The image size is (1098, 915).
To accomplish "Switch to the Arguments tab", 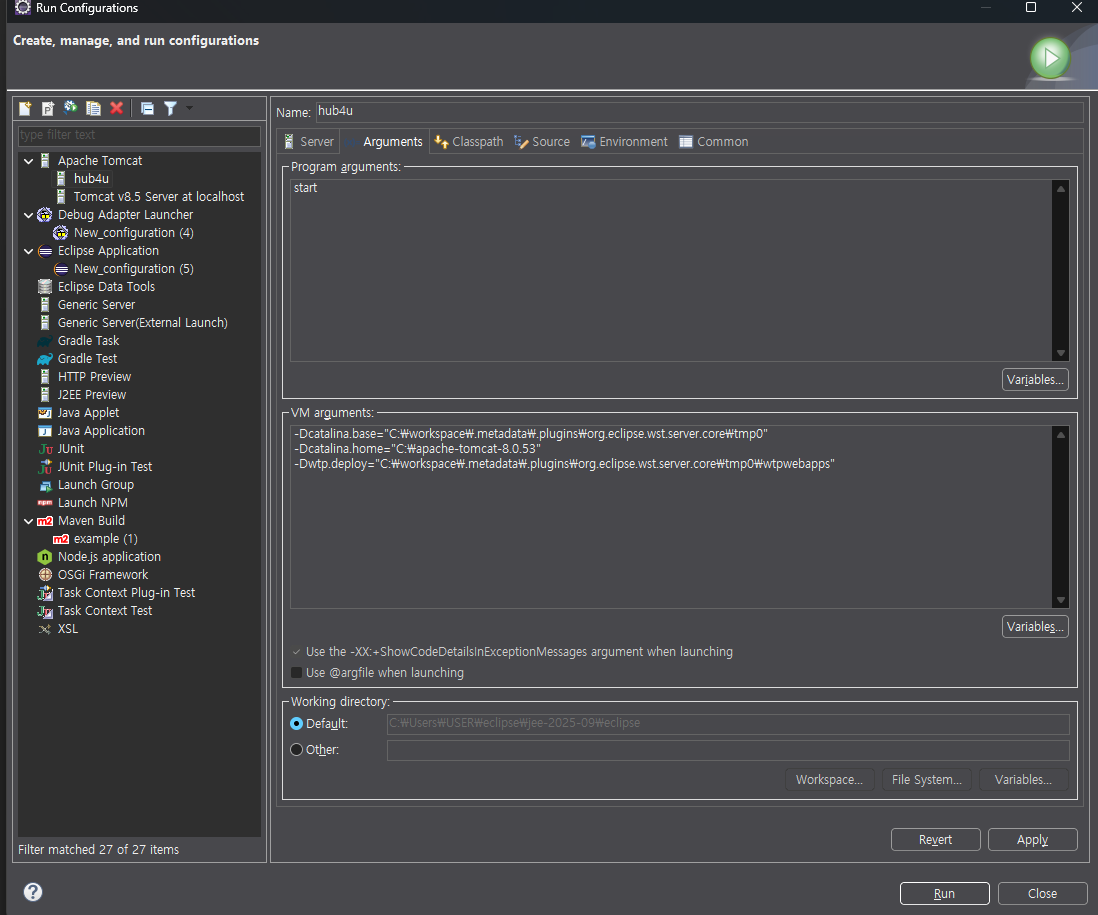I will (x=384, y=141).
